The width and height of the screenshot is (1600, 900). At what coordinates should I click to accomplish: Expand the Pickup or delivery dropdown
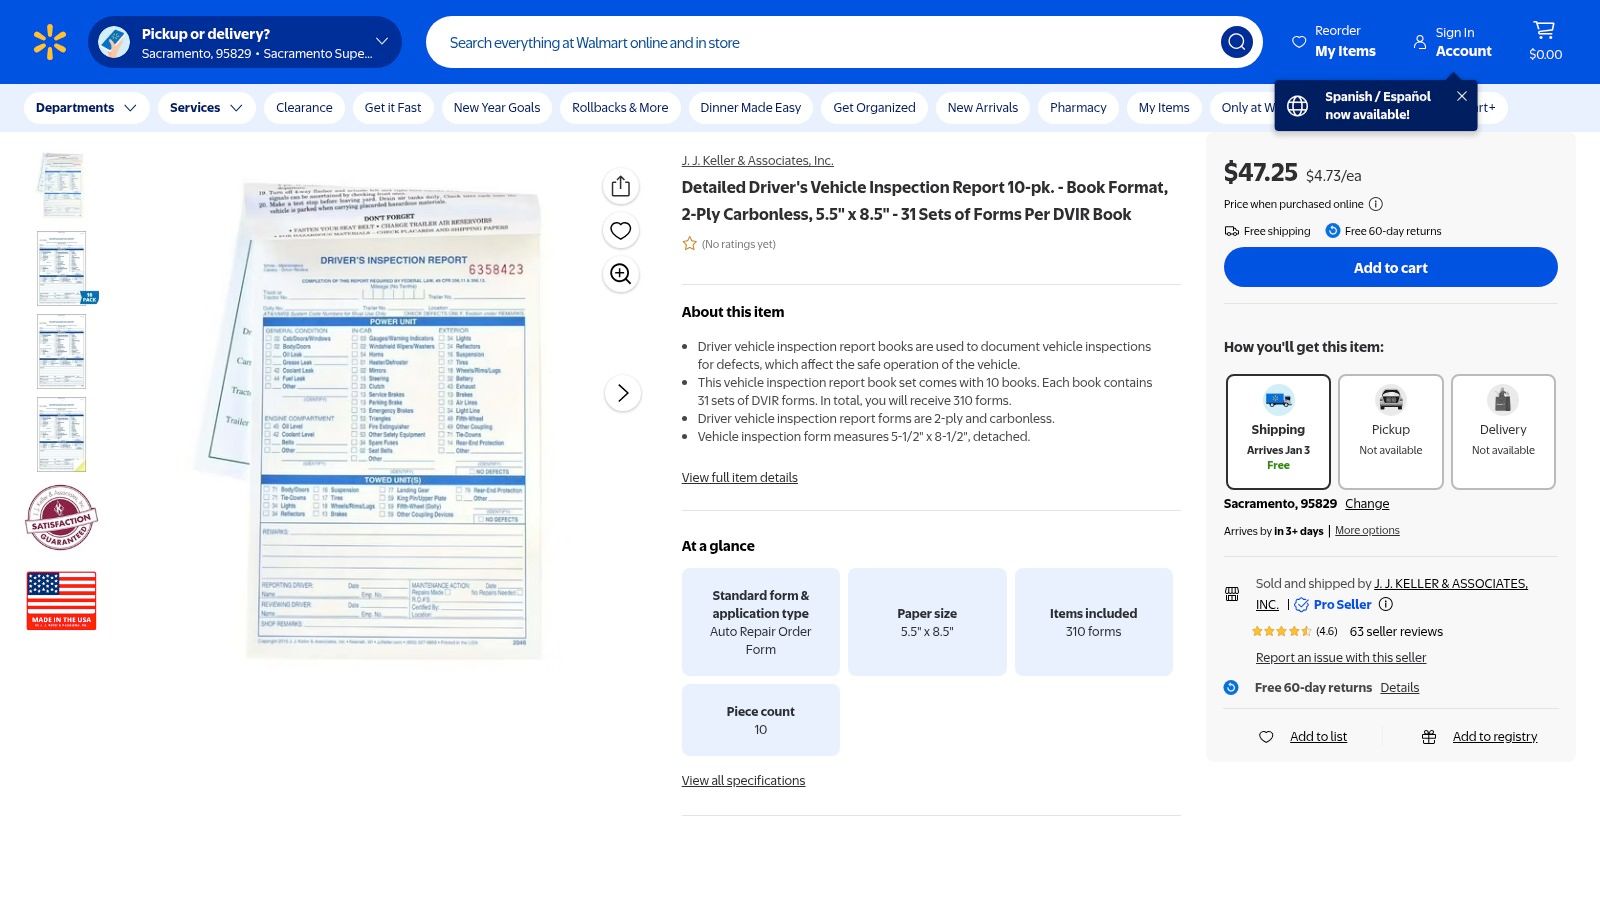click(x=245, y=42)
